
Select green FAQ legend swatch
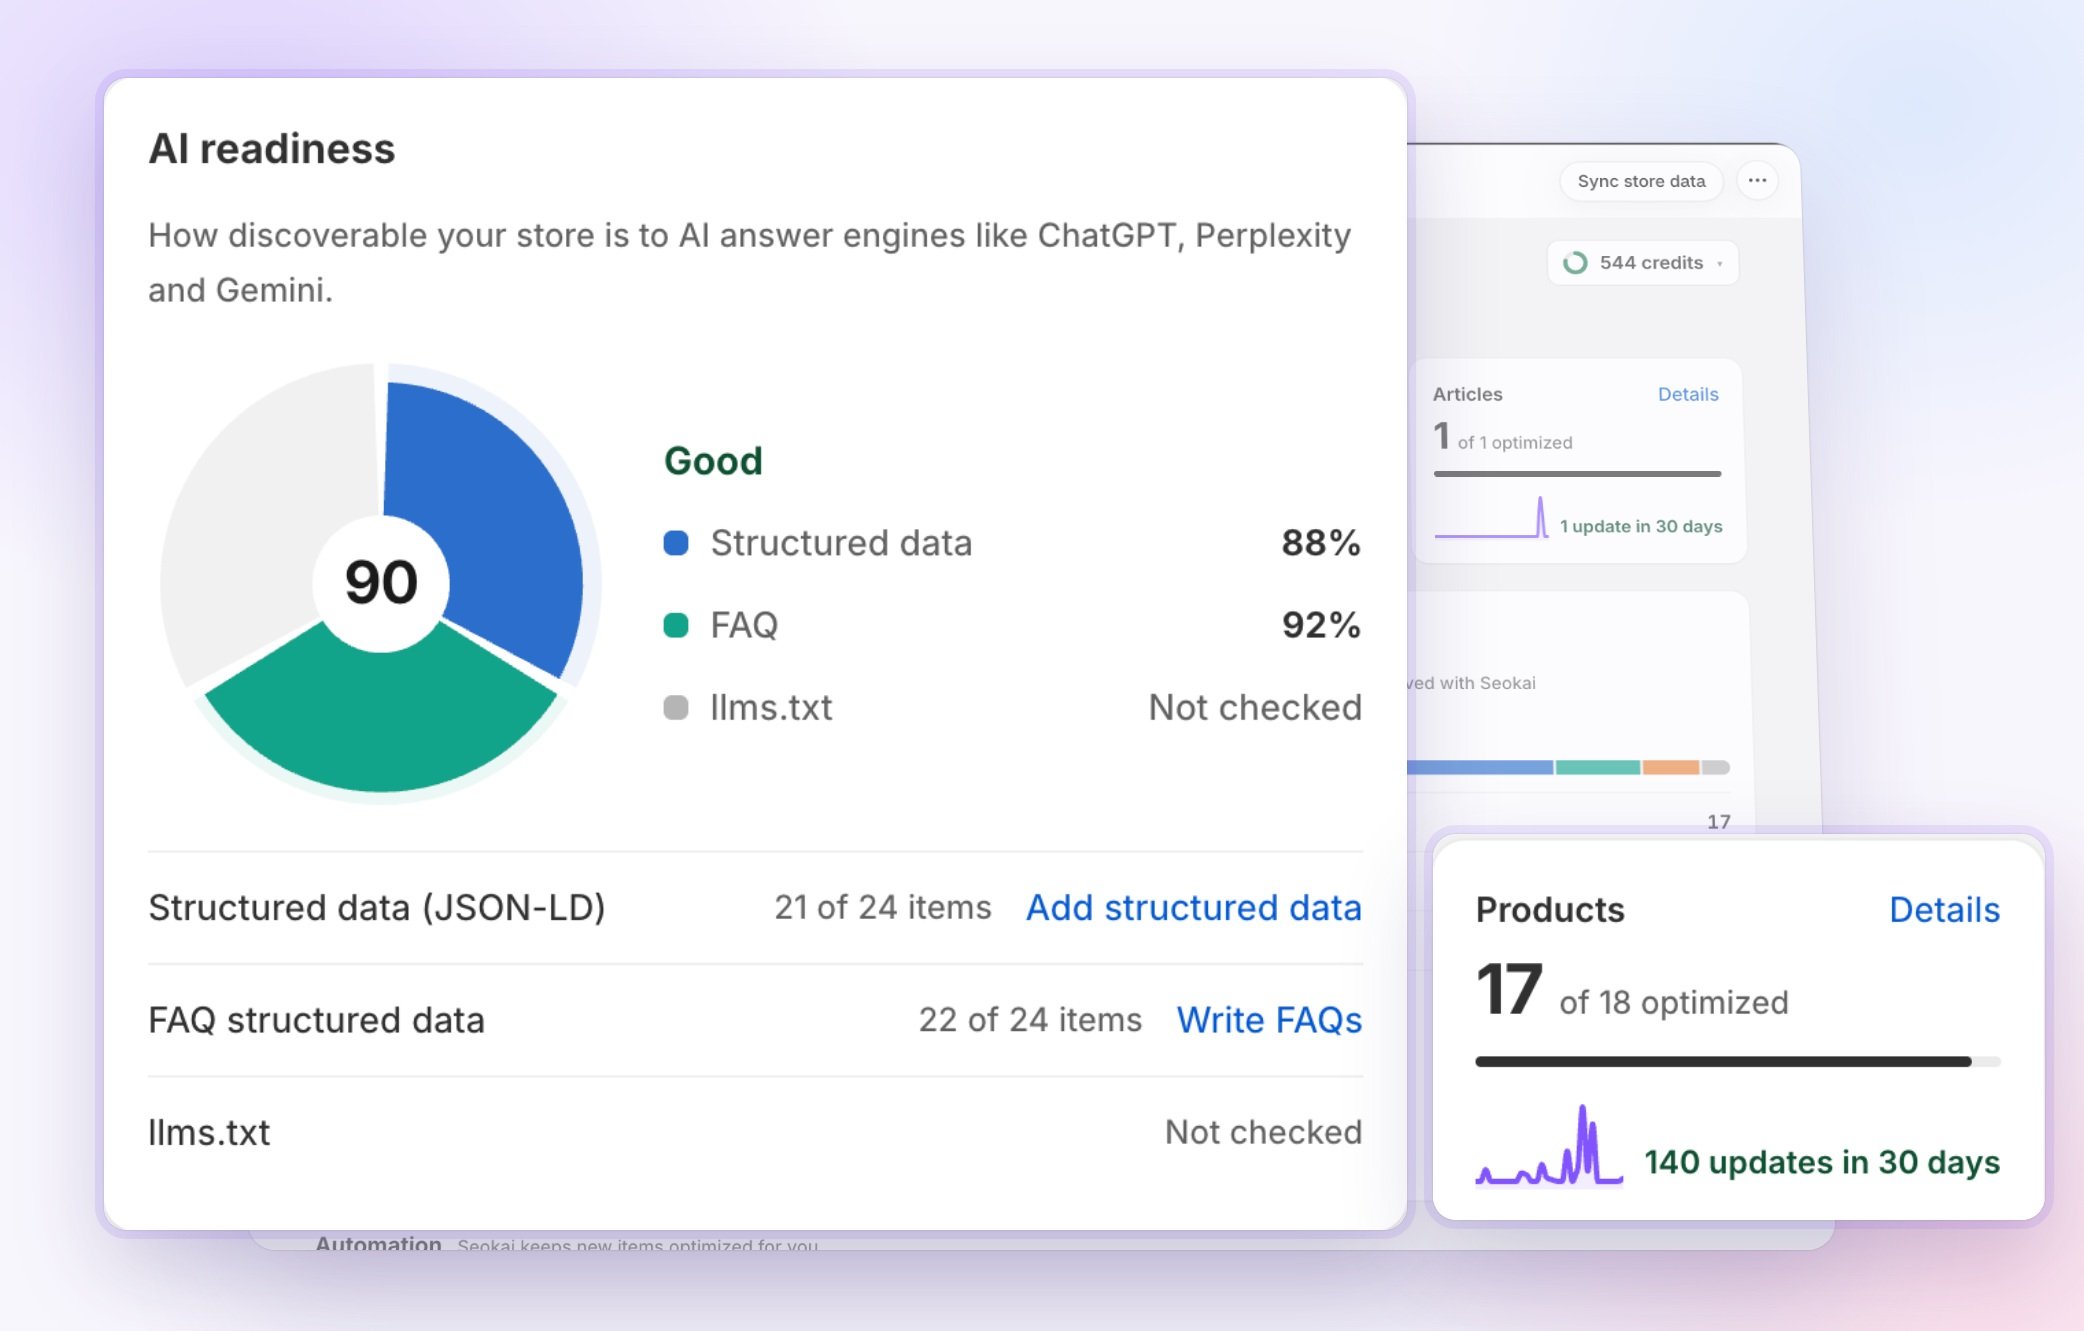point(676,625)
